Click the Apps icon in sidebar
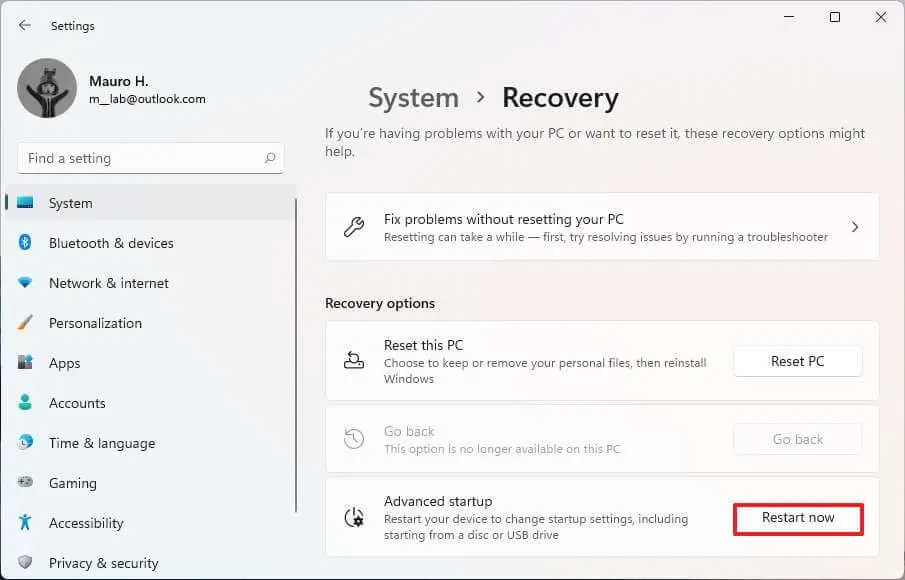The width and height of the screenshot is (905, 580). tap(25, 363)
